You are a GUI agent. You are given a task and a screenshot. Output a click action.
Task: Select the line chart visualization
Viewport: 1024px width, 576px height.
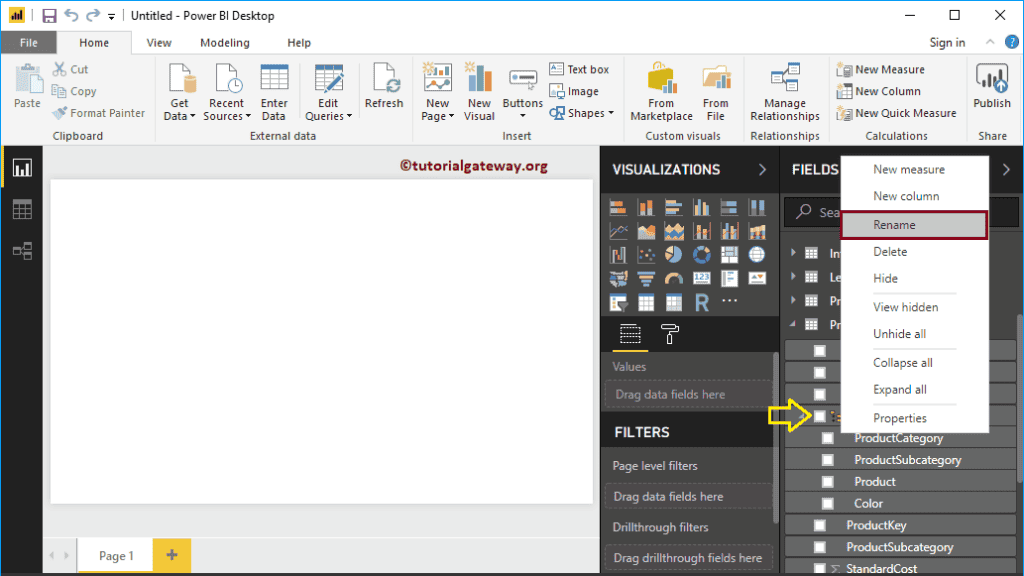618,231
